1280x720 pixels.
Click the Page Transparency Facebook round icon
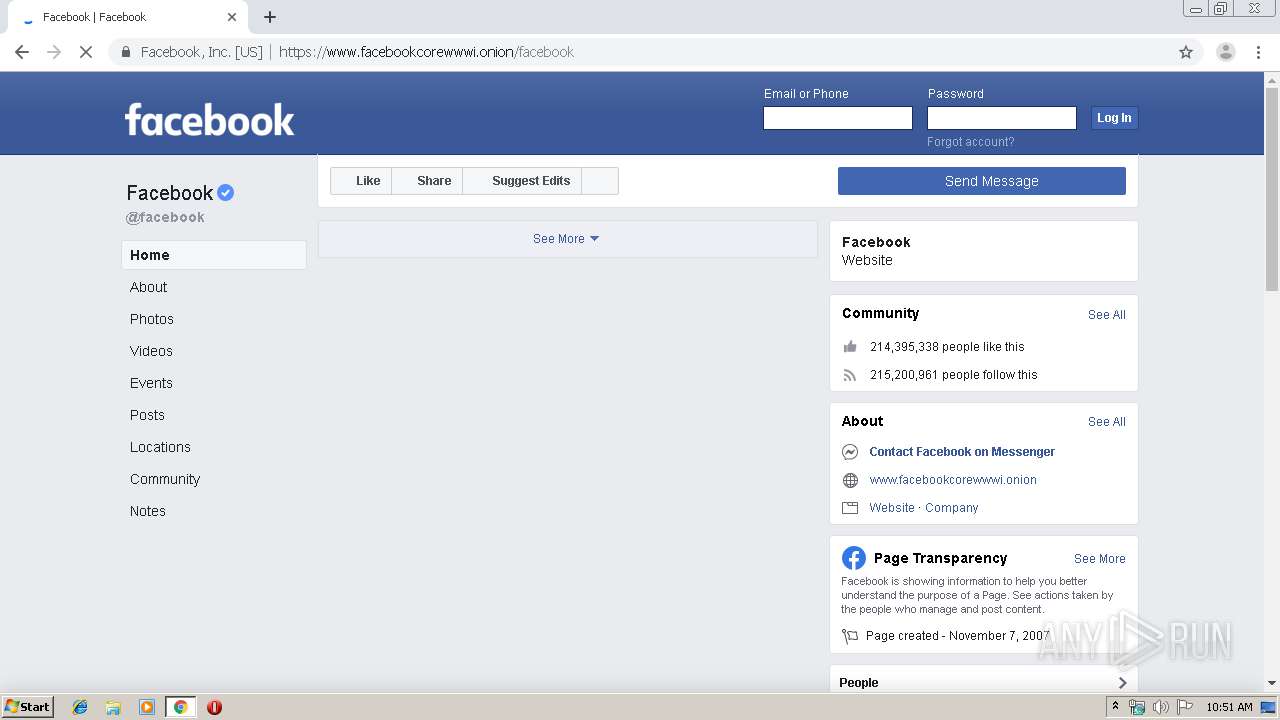click(x=854, y=558)
